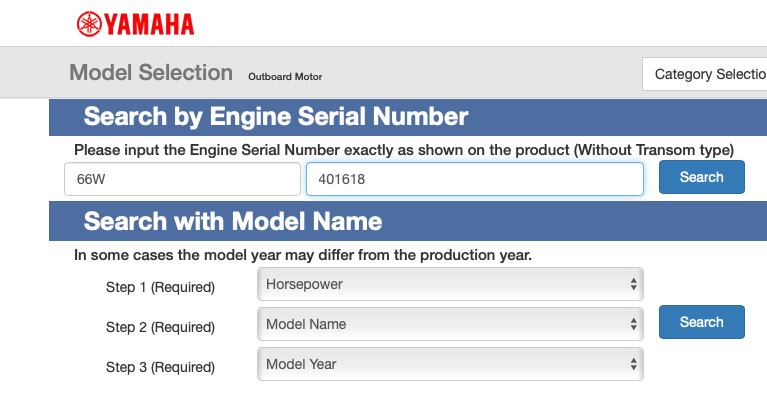
Task: Expand the Model Year dropdown
Action: 450,364
